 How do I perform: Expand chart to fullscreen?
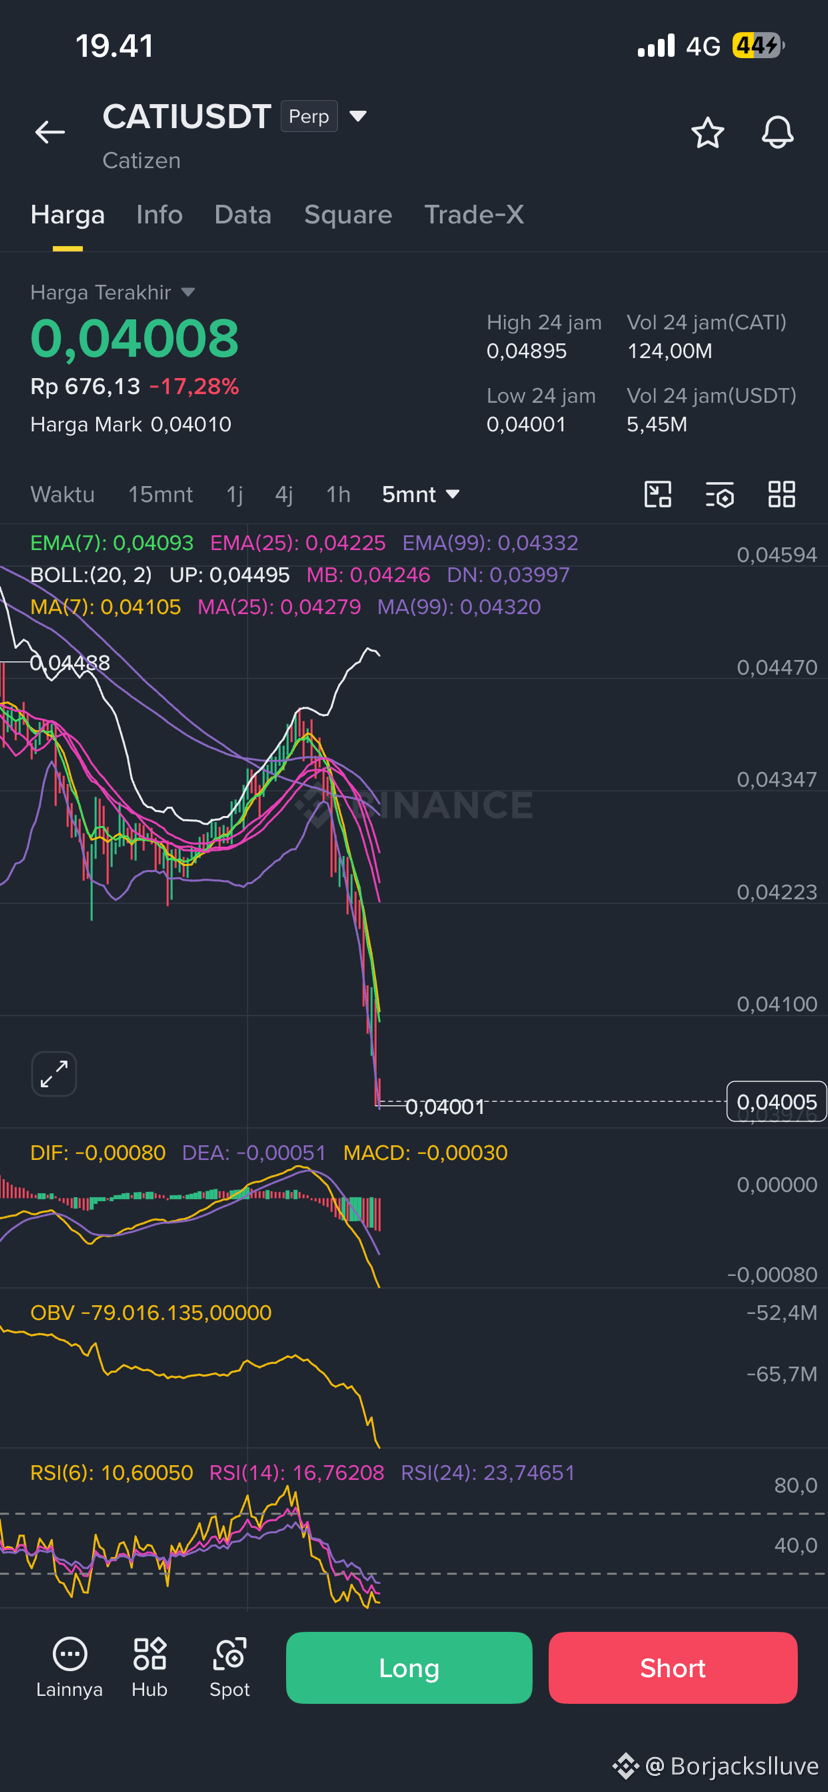coord(54,1074)
